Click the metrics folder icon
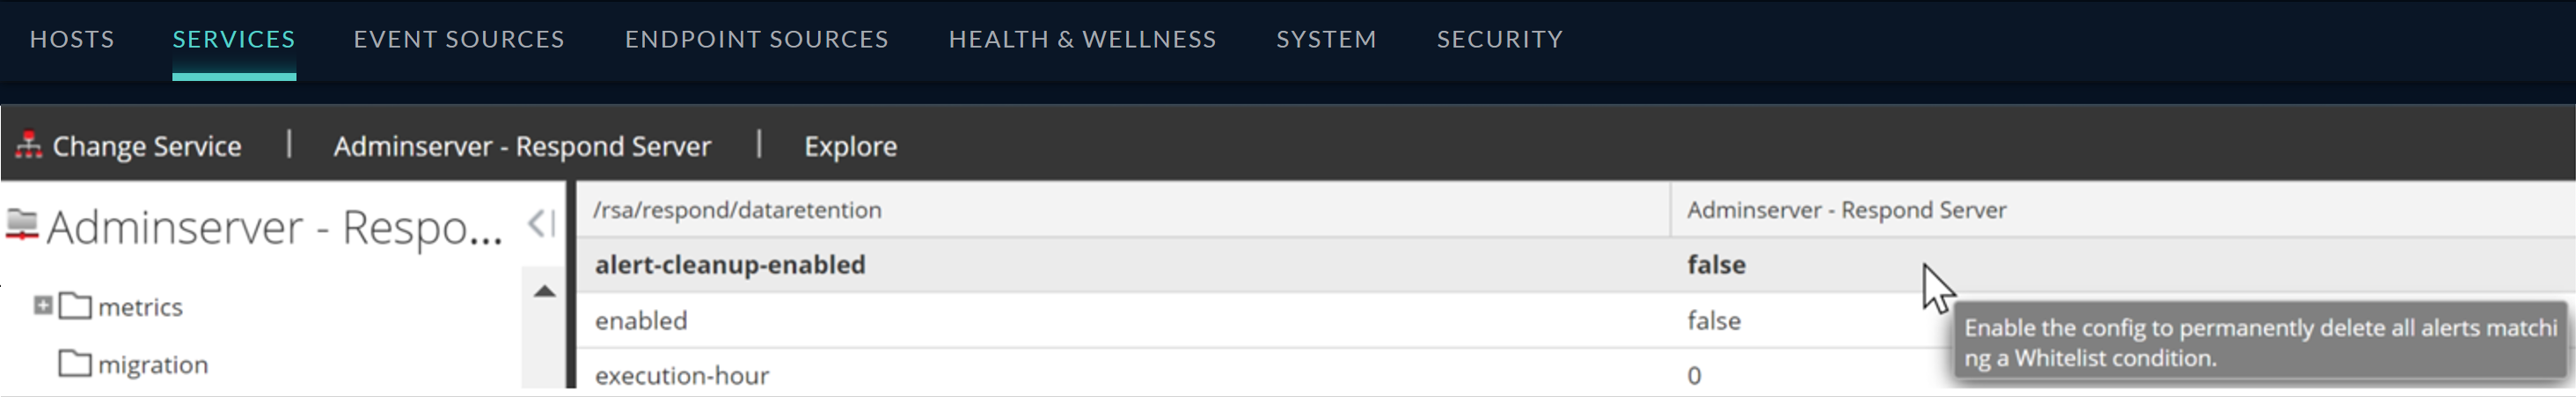 (x=75, y=306)
